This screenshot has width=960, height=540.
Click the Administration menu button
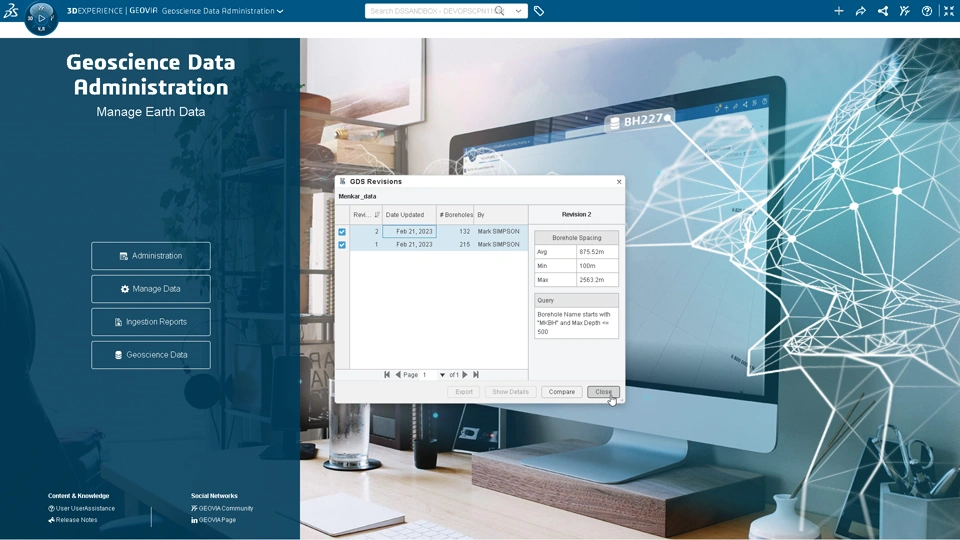(x=151, y=256)
